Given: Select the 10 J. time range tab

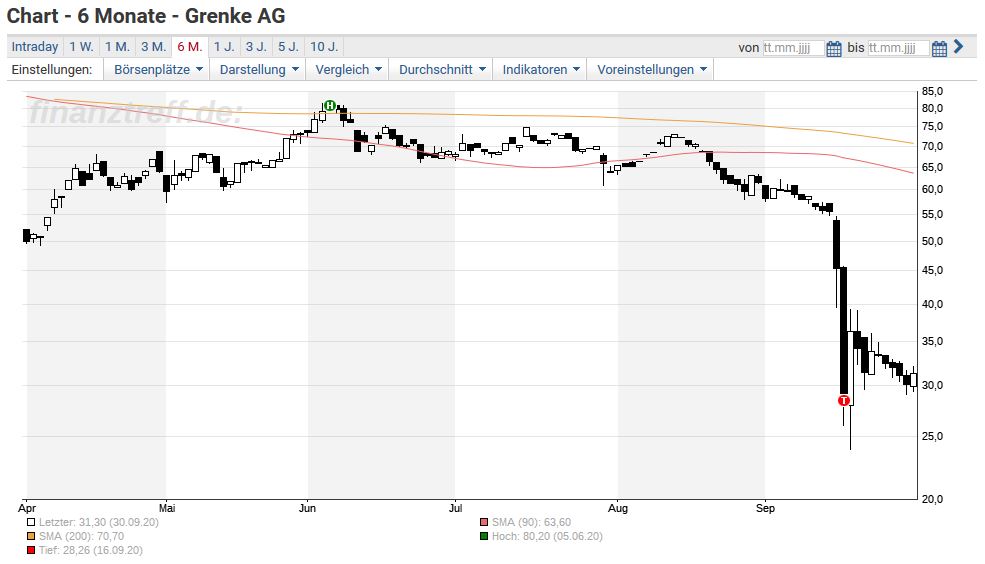Looking at the screenshot, I should tap(324, 46).
